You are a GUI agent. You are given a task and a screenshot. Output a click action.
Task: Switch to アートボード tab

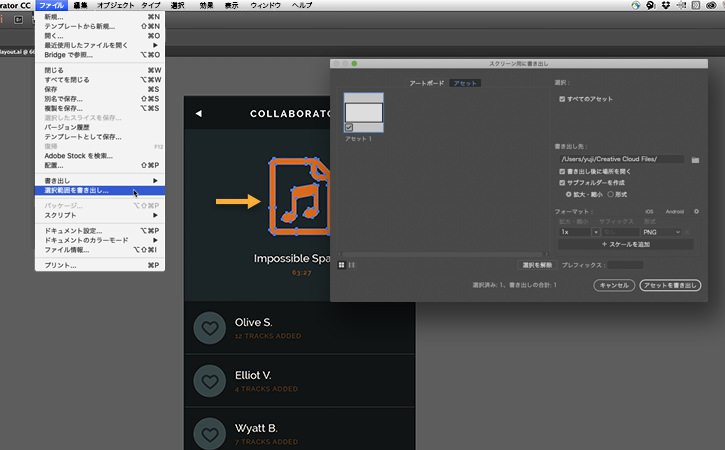[426, 83]
